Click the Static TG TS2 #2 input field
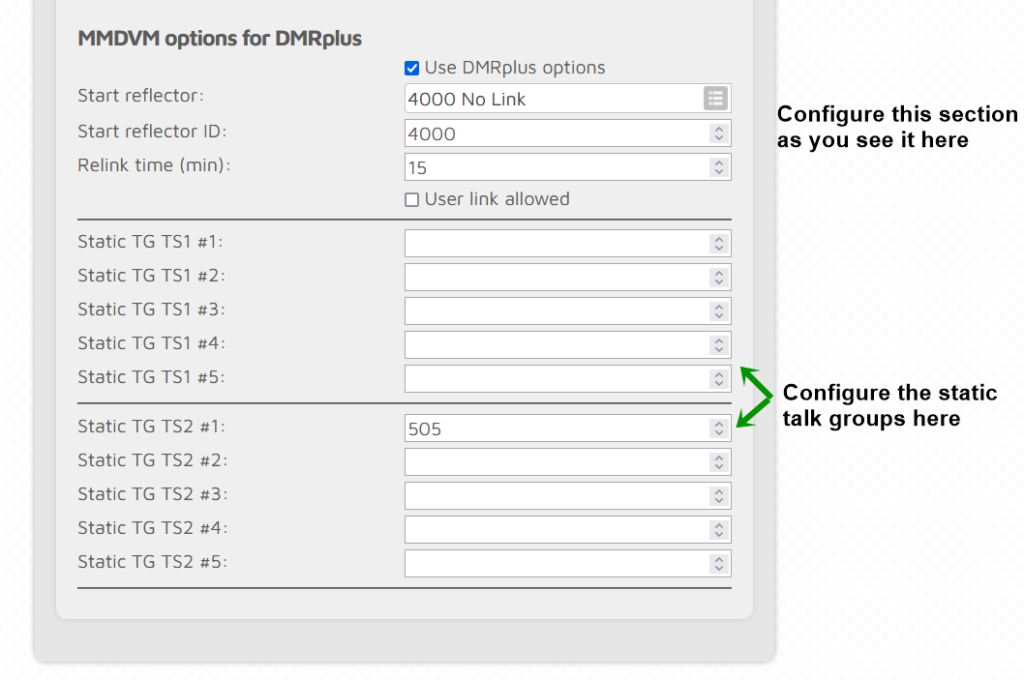Viewport: 1024px width, 680px height. (550, 461)
